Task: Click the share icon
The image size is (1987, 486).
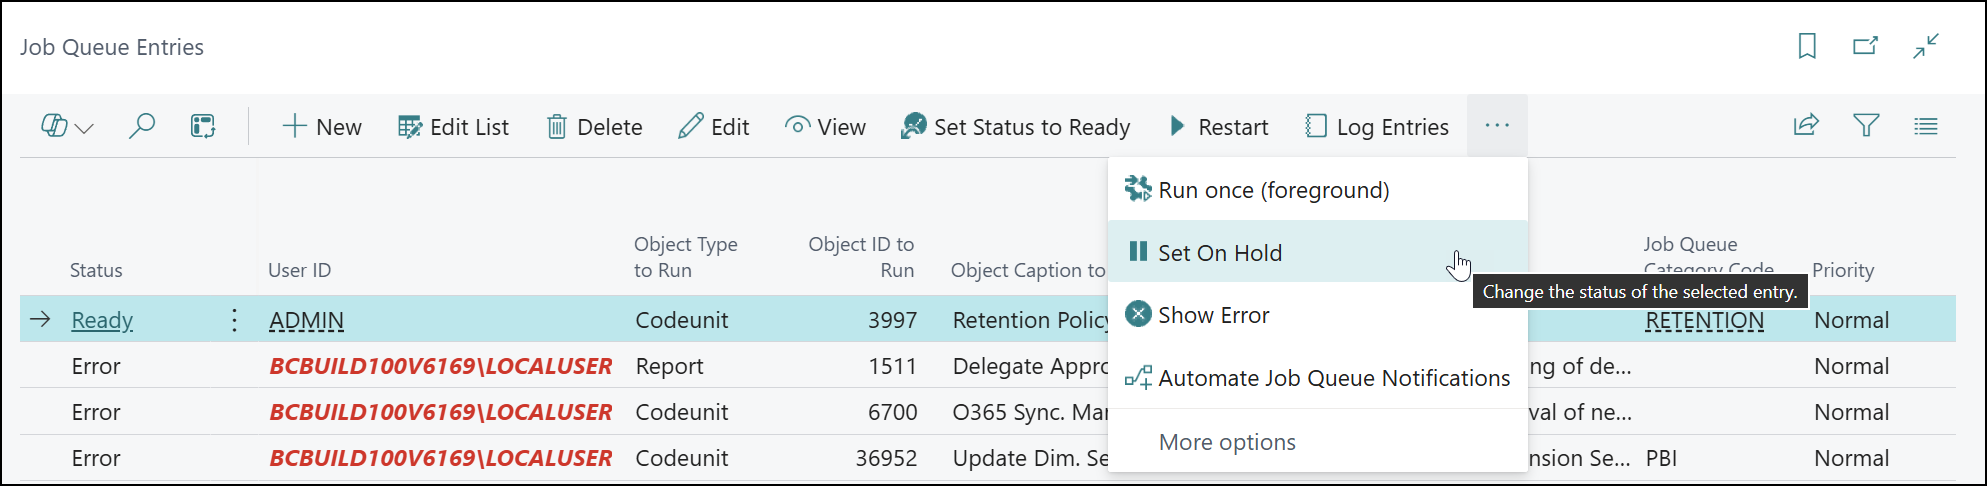Action: 1806,126
